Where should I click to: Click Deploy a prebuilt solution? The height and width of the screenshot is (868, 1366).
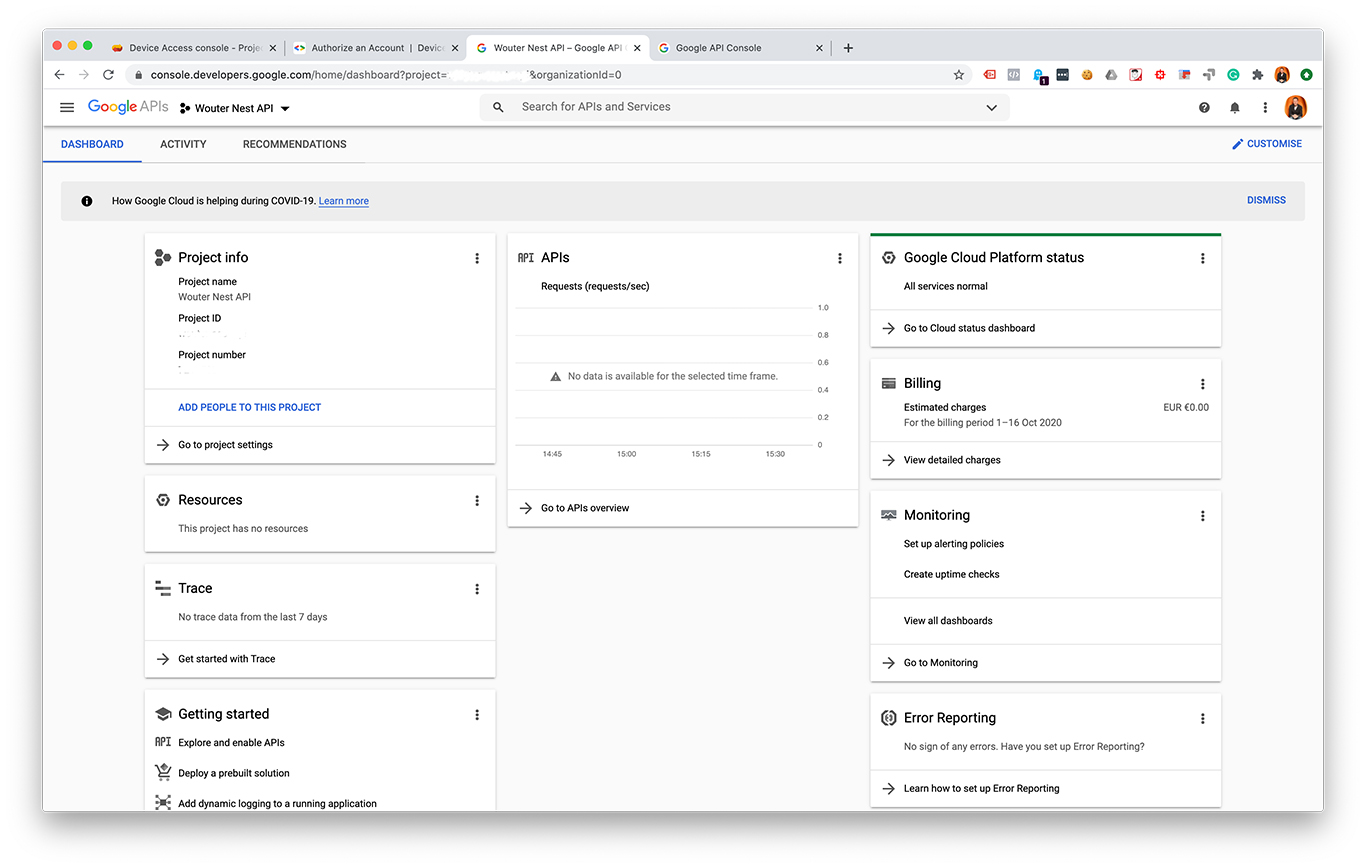pos(234,773)
